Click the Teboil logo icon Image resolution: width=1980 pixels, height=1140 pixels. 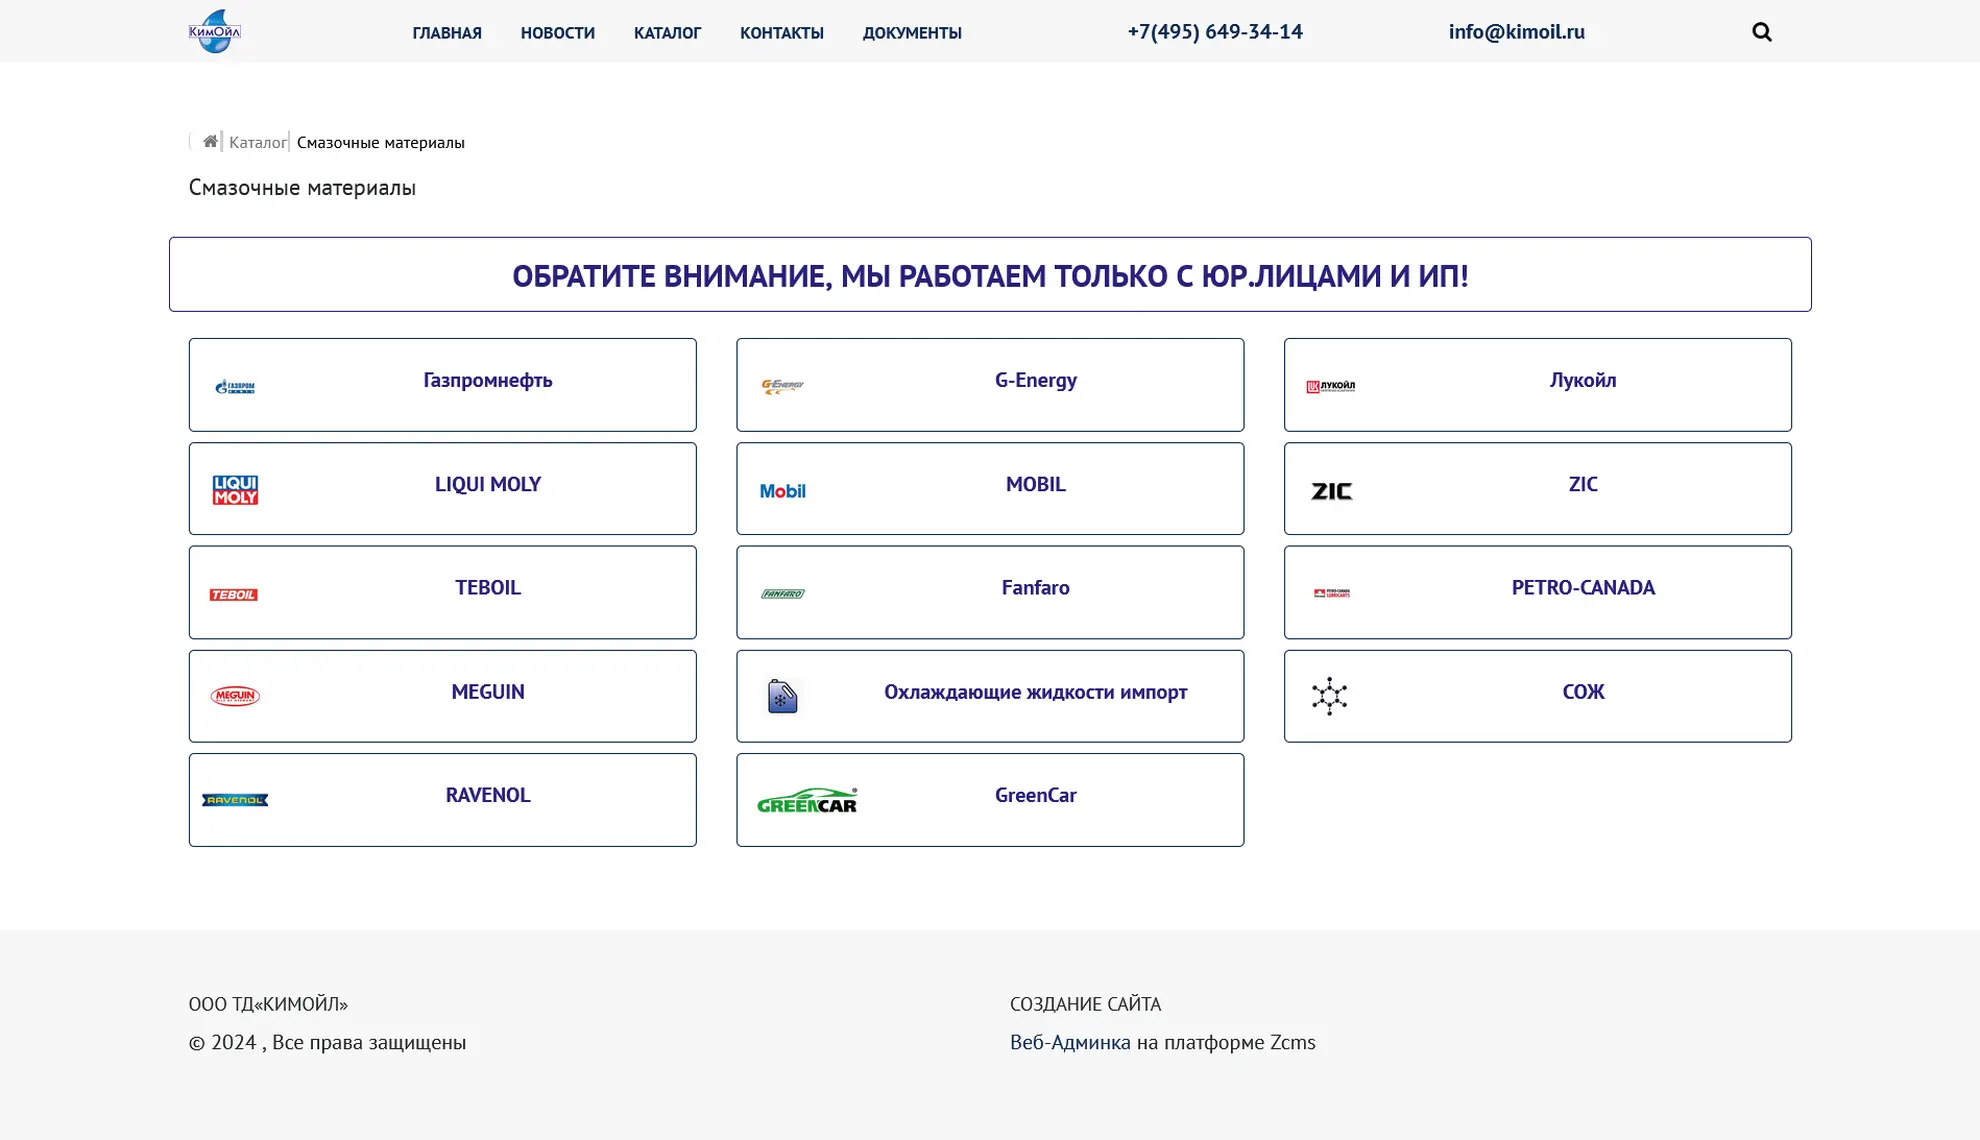[x=233, y=595]
